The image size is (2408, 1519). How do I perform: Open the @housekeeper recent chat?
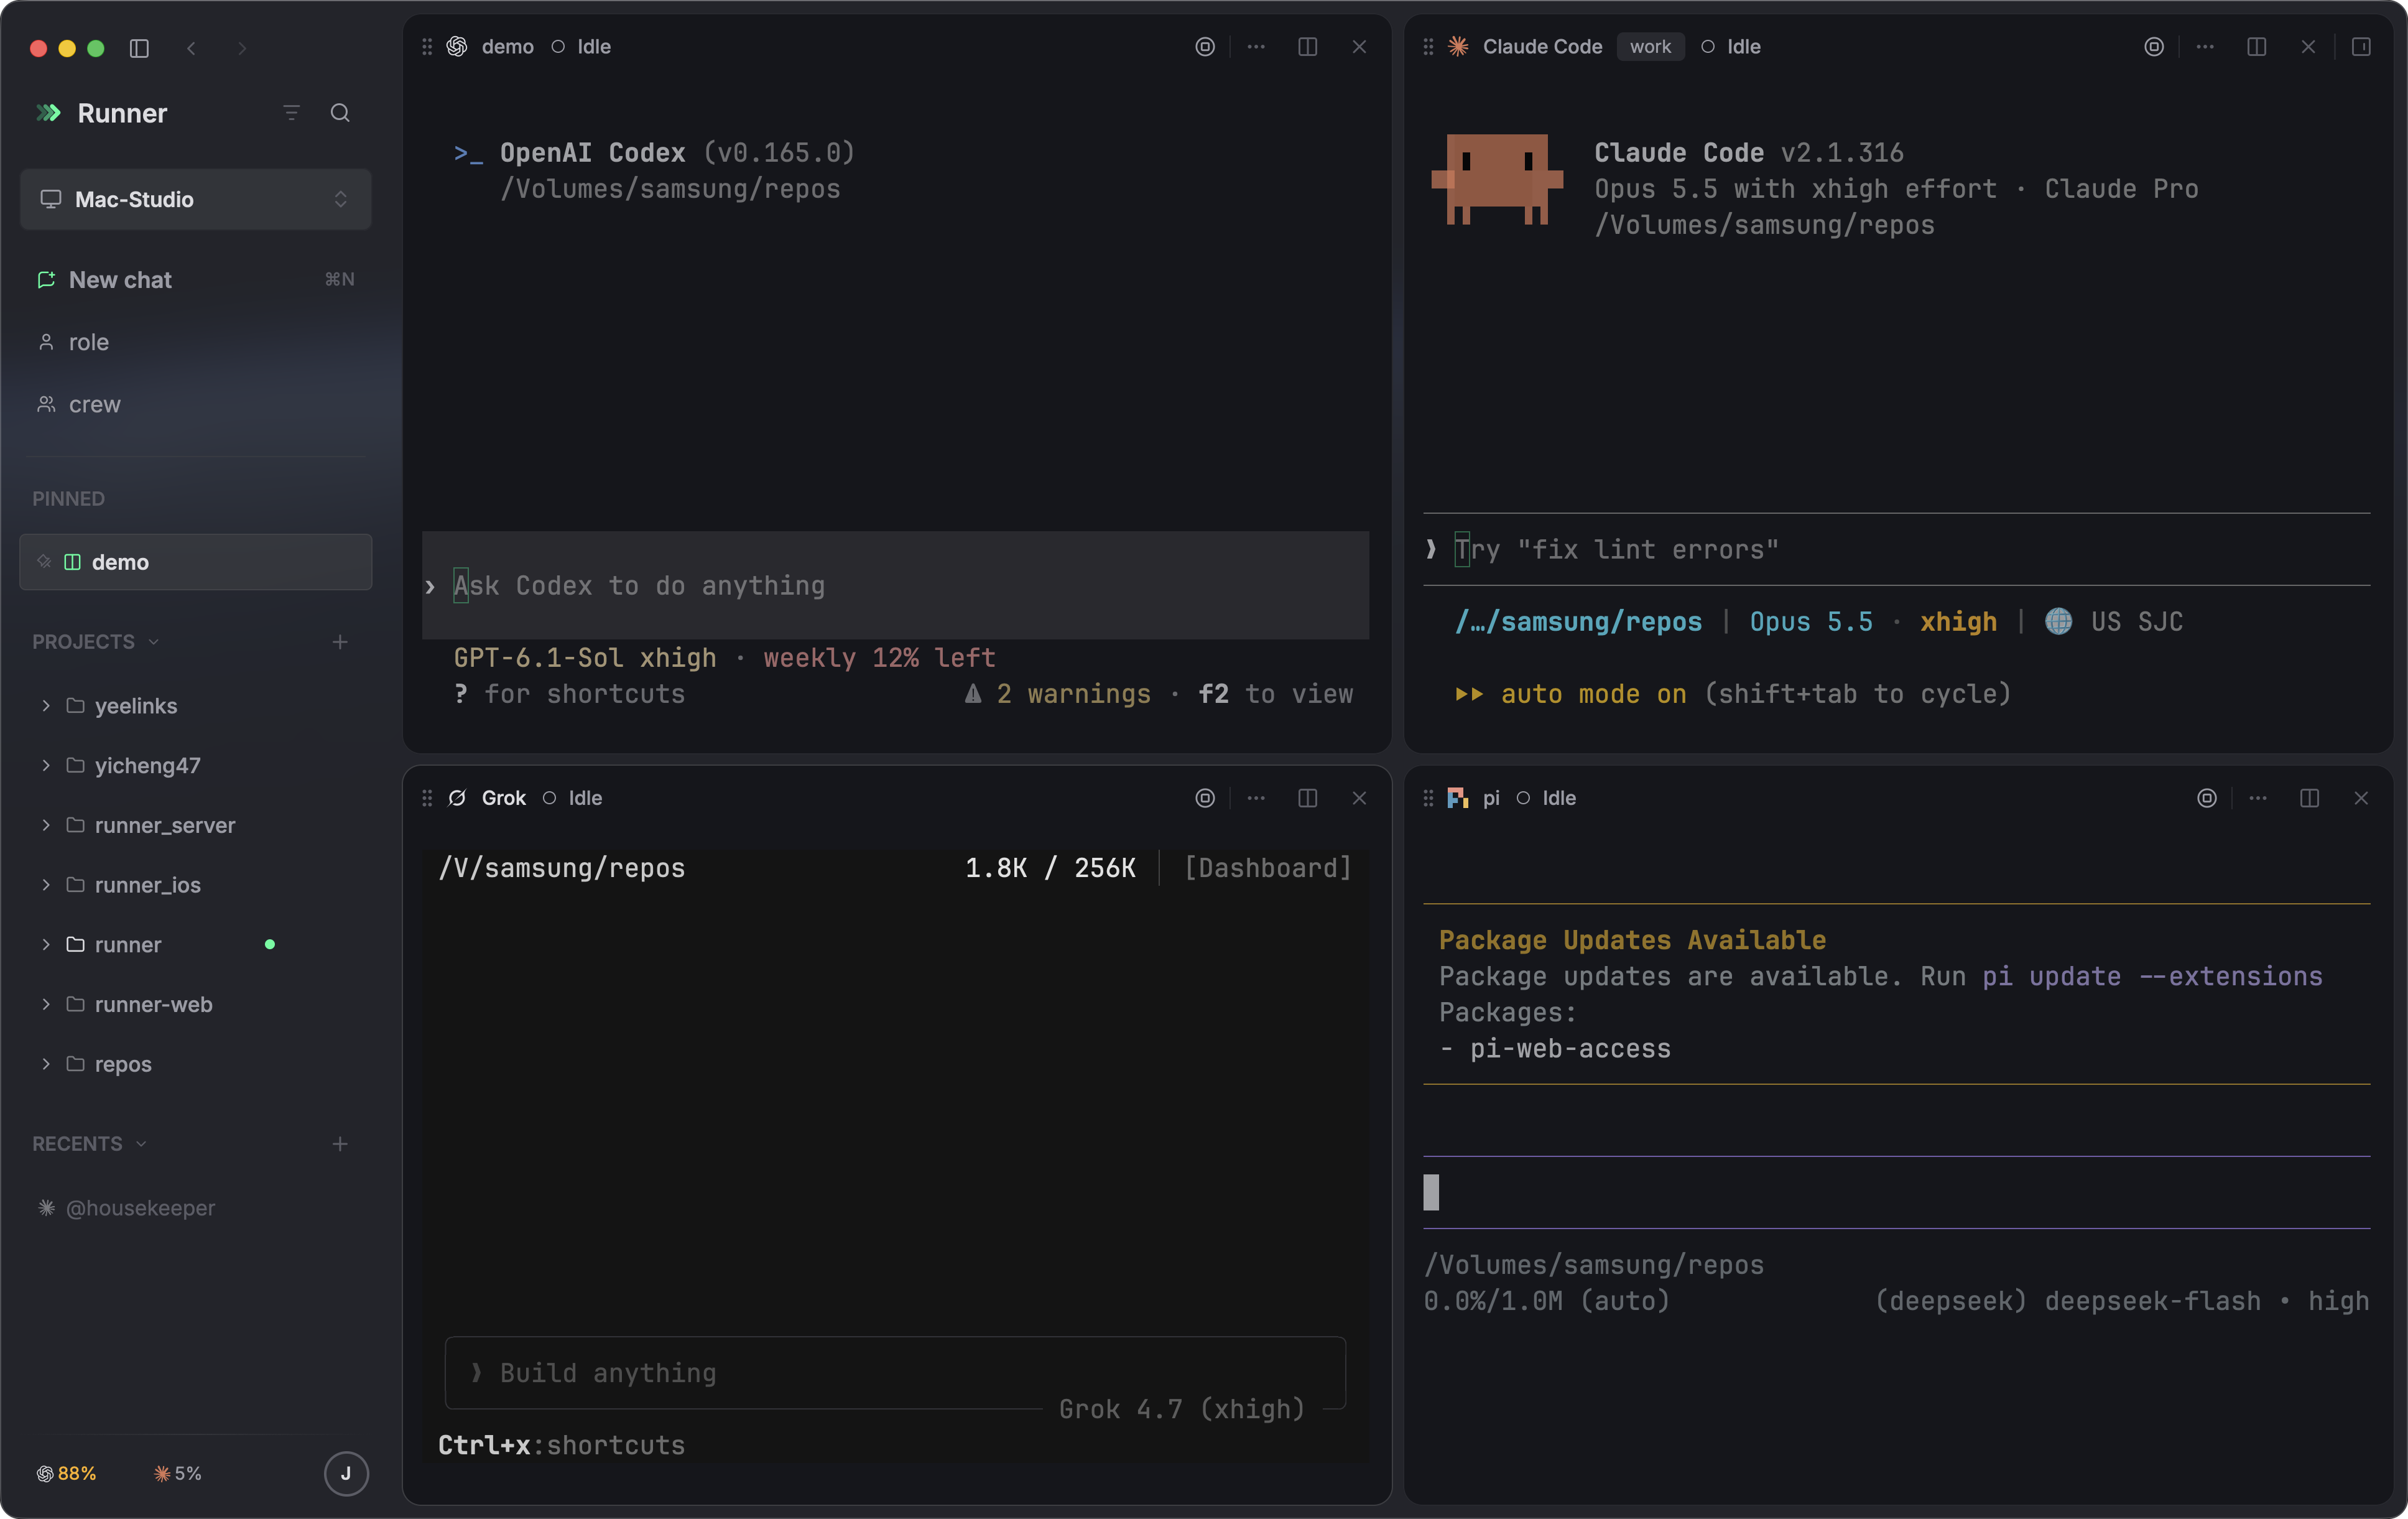click(x=196, y=1208)
